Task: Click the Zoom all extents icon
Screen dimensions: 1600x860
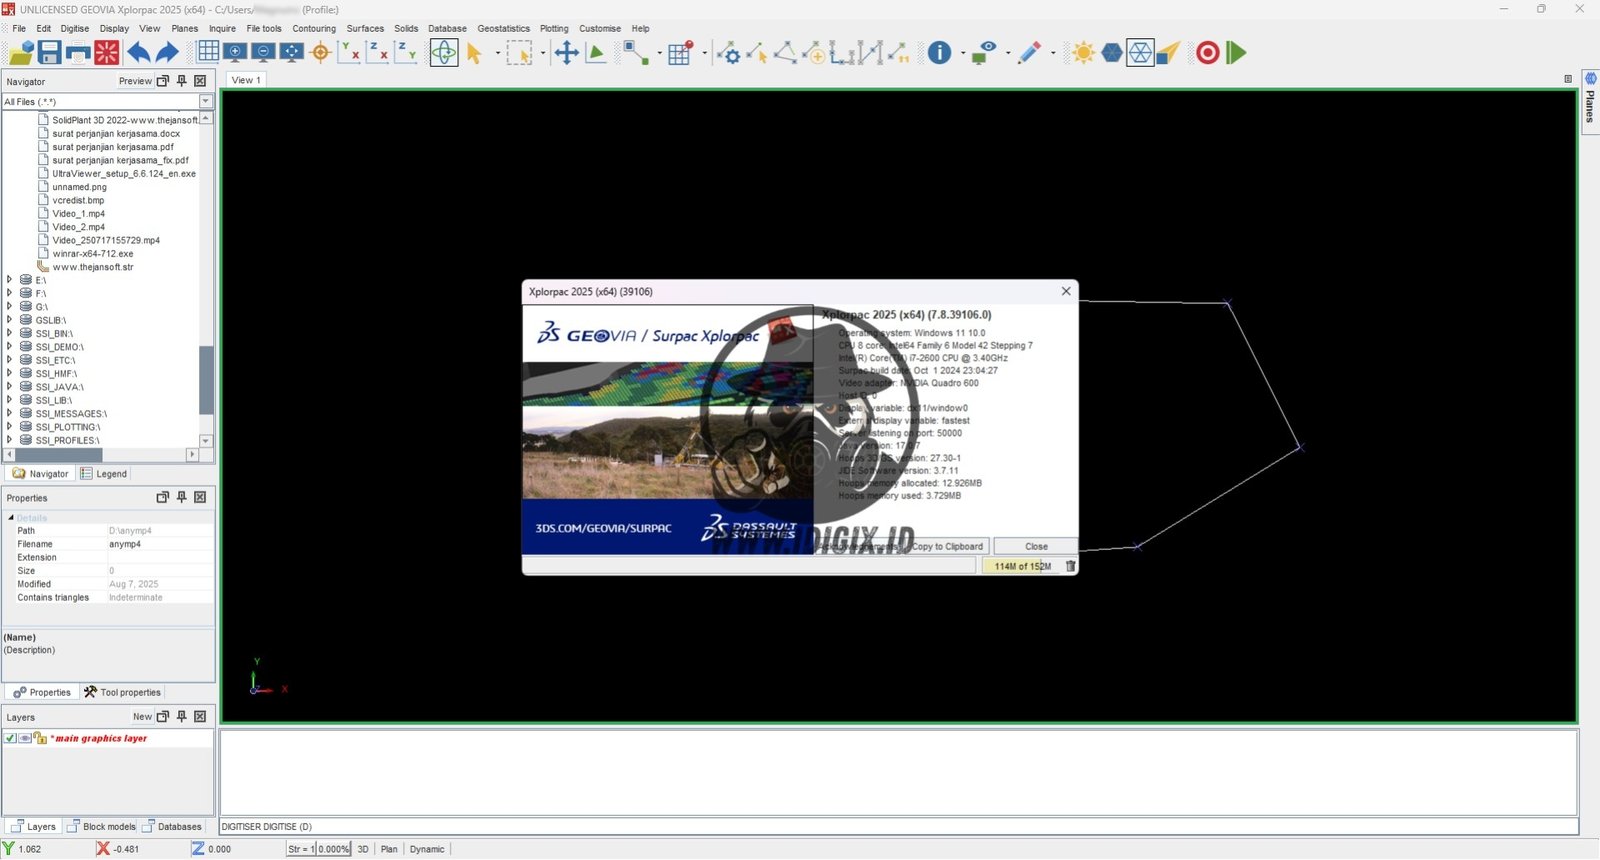Action: 292,52
